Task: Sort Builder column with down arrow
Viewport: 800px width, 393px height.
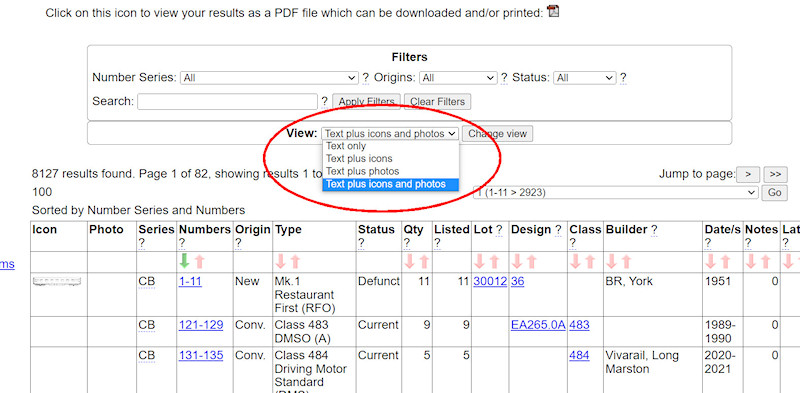Action: [611, 262]
